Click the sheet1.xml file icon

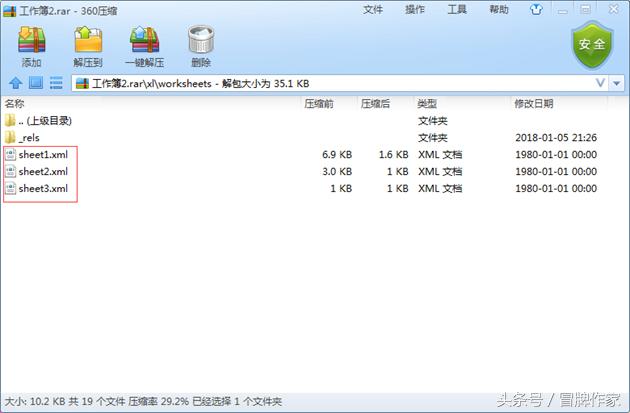coord(11,154)
